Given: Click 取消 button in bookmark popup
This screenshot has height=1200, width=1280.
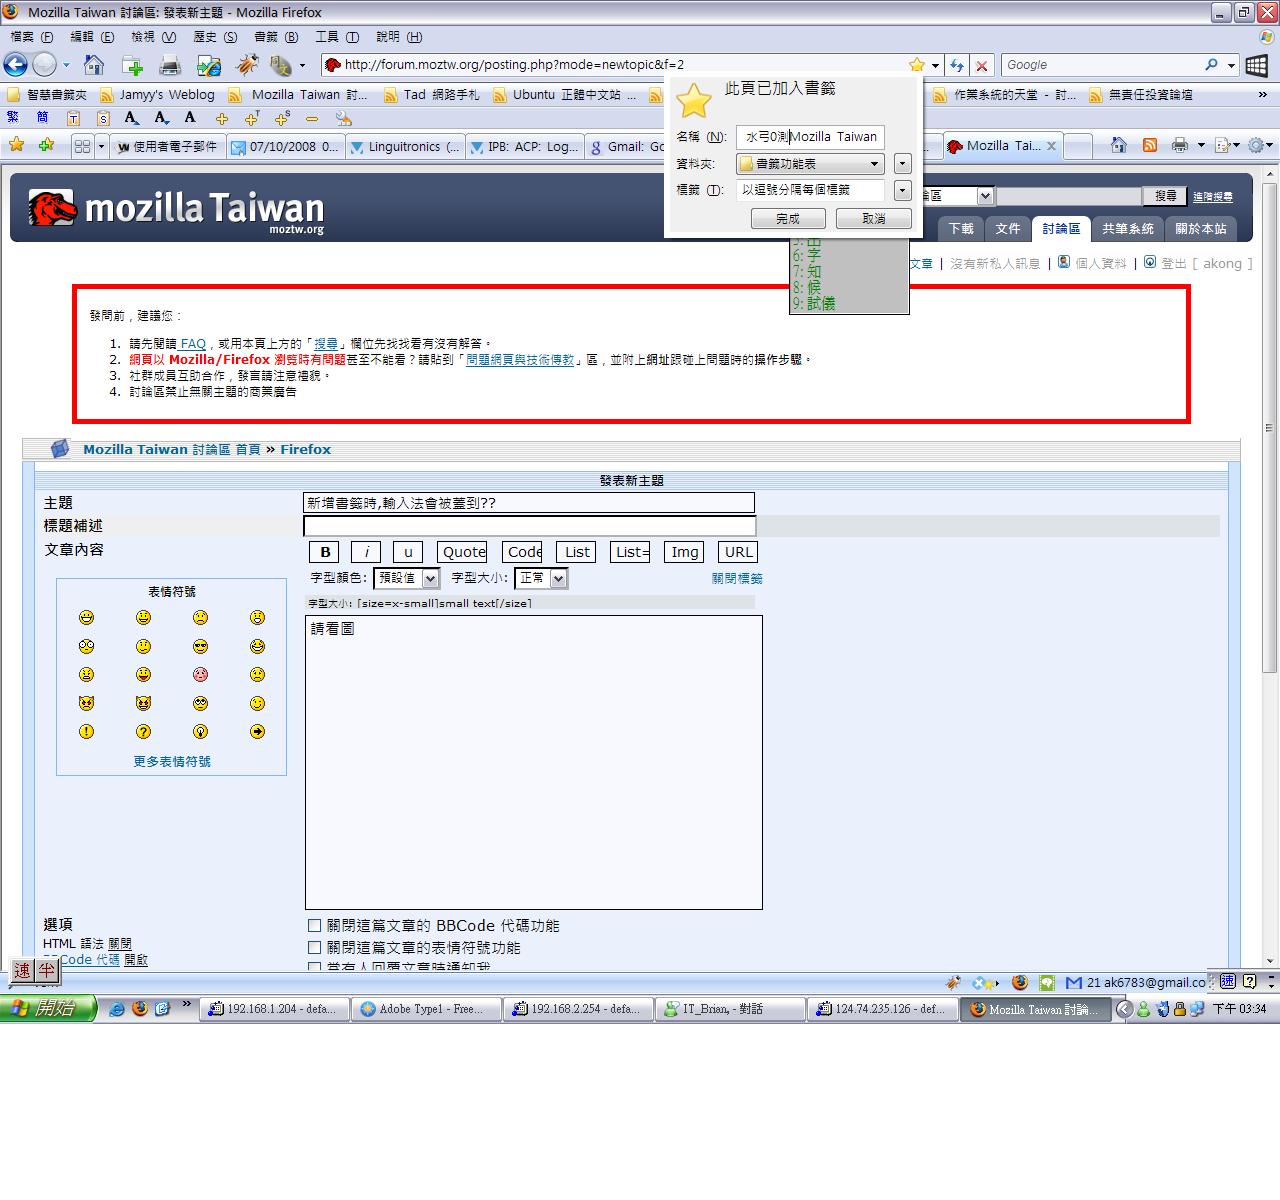Looking at the screenshot, I should coord(874,218).
